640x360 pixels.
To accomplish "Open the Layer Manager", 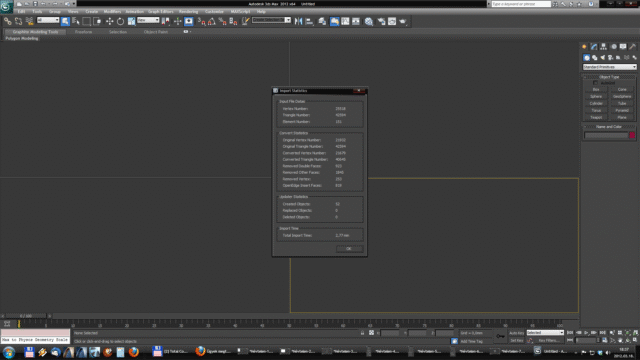I will [x=322, y=21].
